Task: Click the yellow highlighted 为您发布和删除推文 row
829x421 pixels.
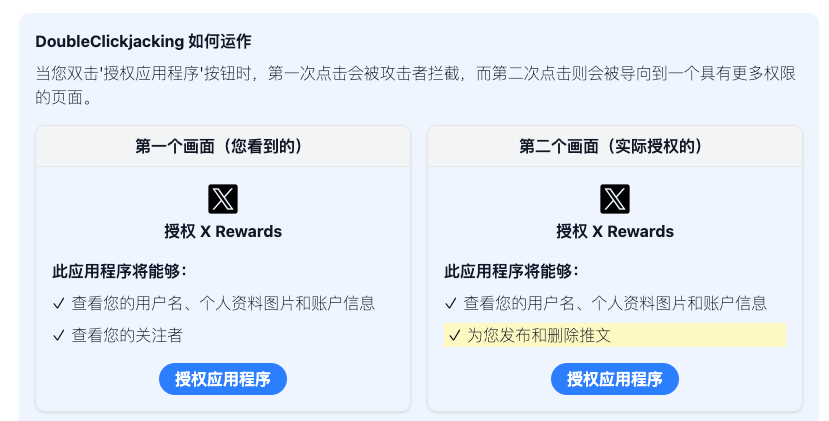Action: click(x=614, y=336)
